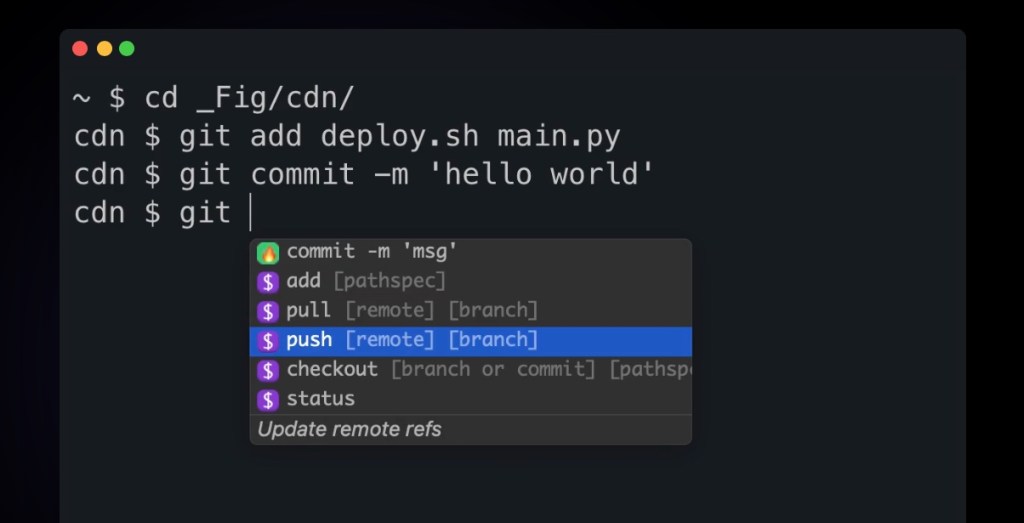Minimize the terminal using the yellow button
The height and width of the screenshot is (523, 1024).
coord(104,48)
